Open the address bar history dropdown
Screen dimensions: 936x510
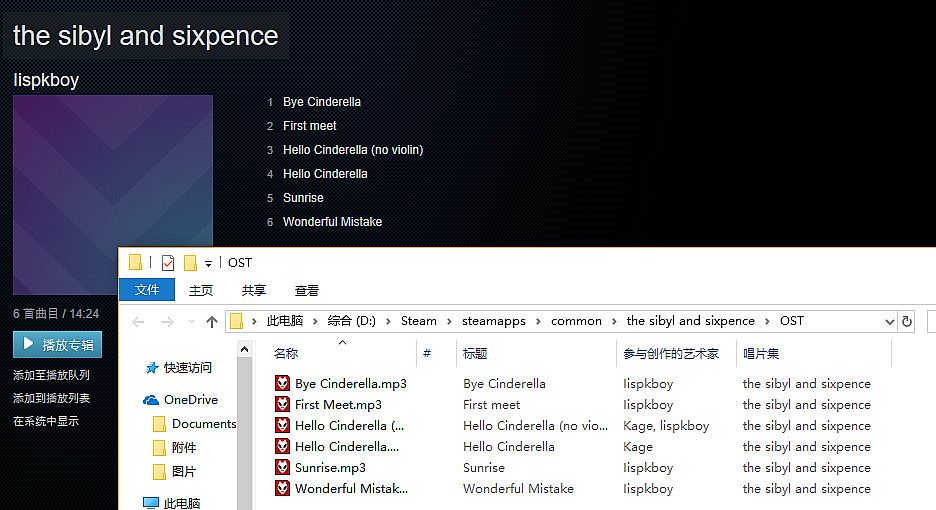(889, 321)
